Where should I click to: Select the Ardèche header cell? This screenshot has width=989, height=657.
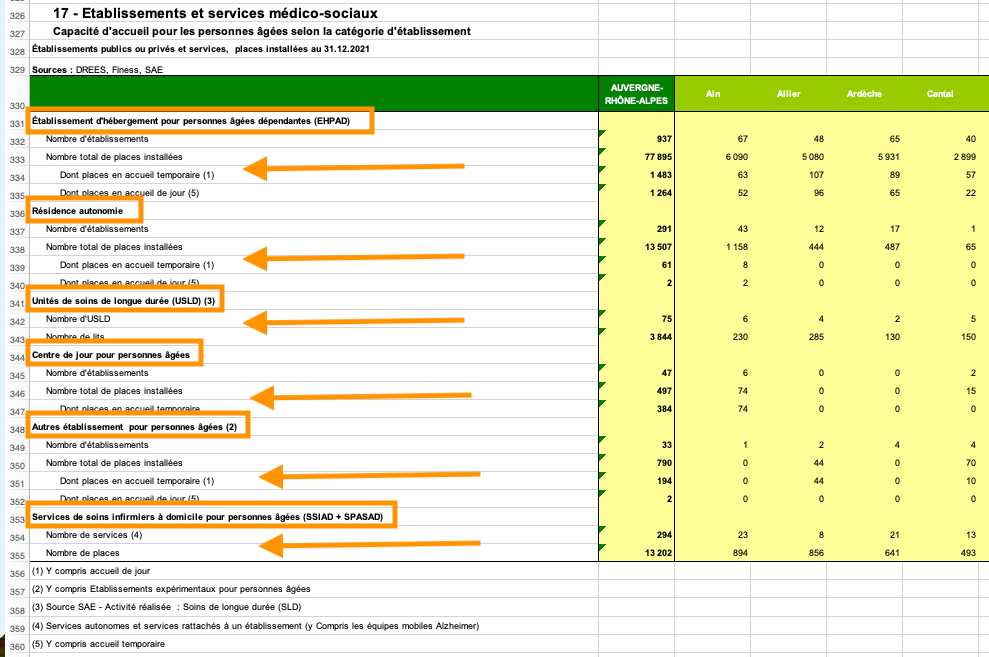click(864, 93)
